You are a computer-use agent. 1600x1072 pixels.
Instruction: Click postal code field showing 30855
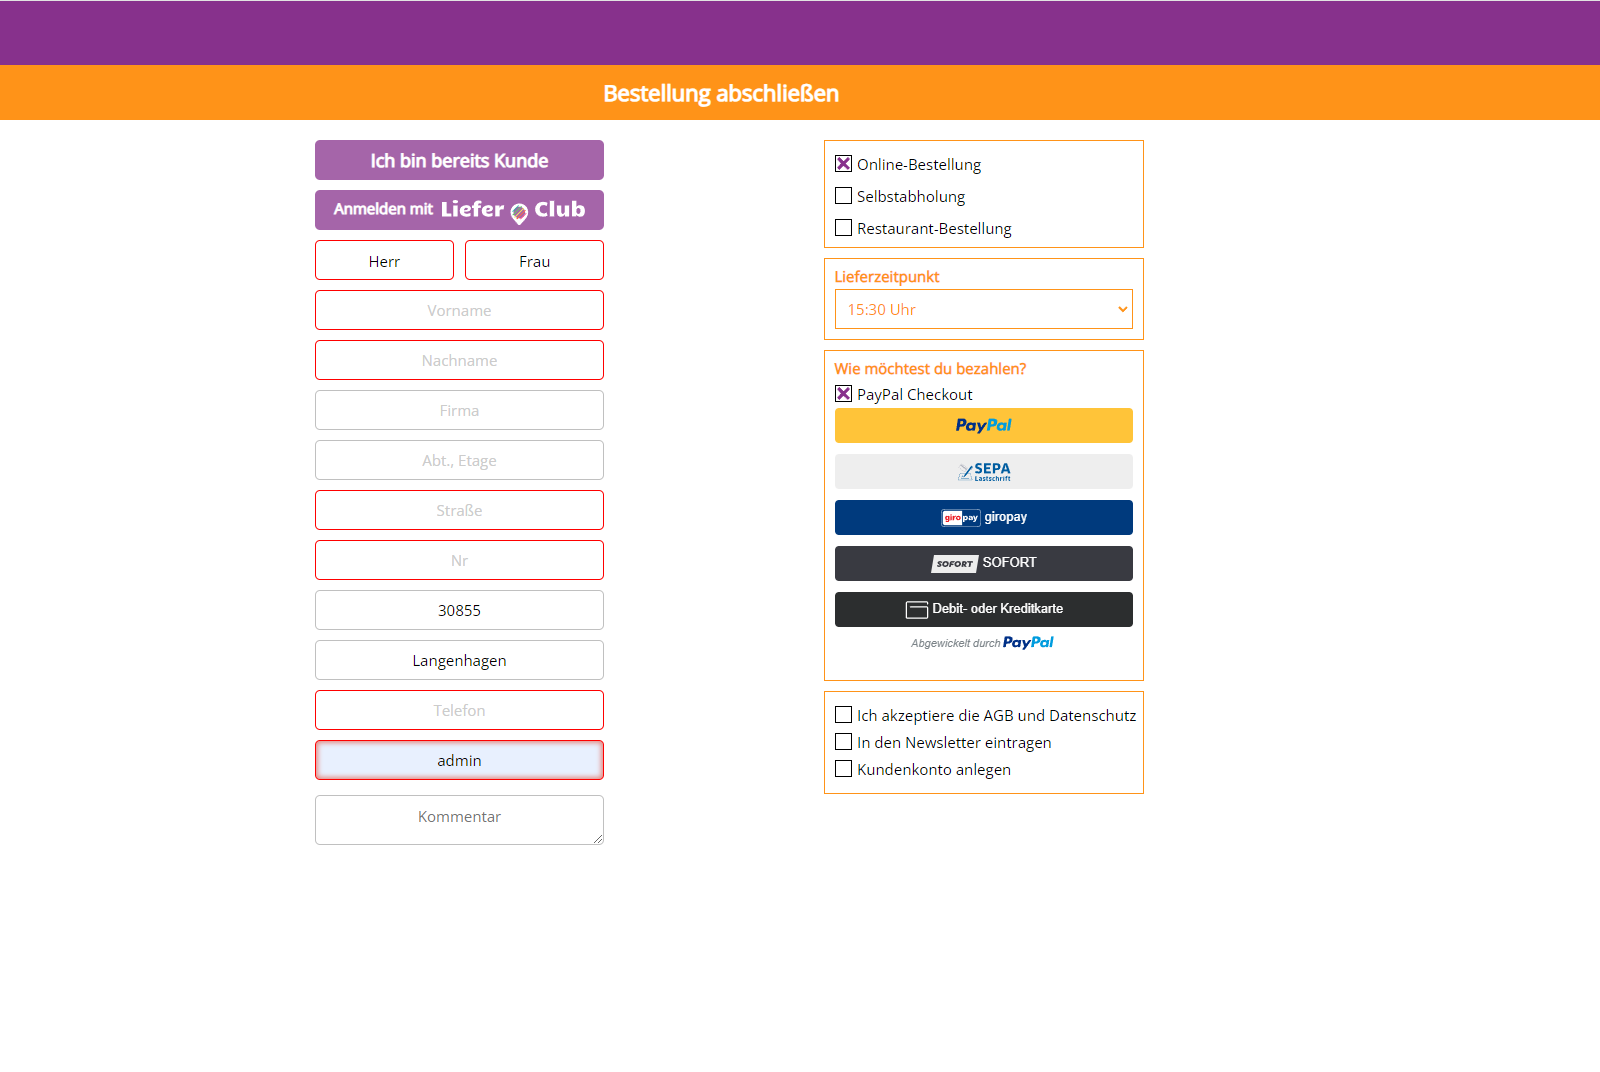point(459,610)
